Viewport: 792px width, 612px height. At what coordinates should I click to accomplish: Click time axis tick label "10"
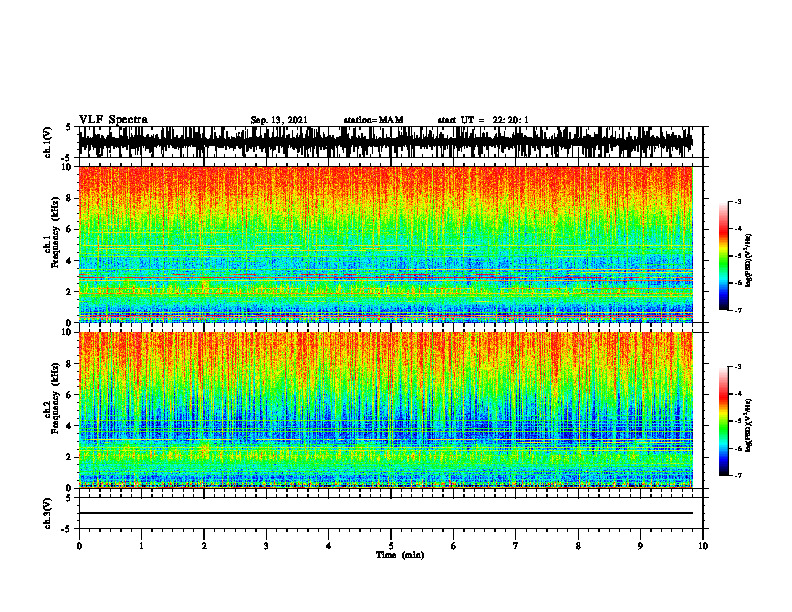pyautogui.click(x=703, y=546)
